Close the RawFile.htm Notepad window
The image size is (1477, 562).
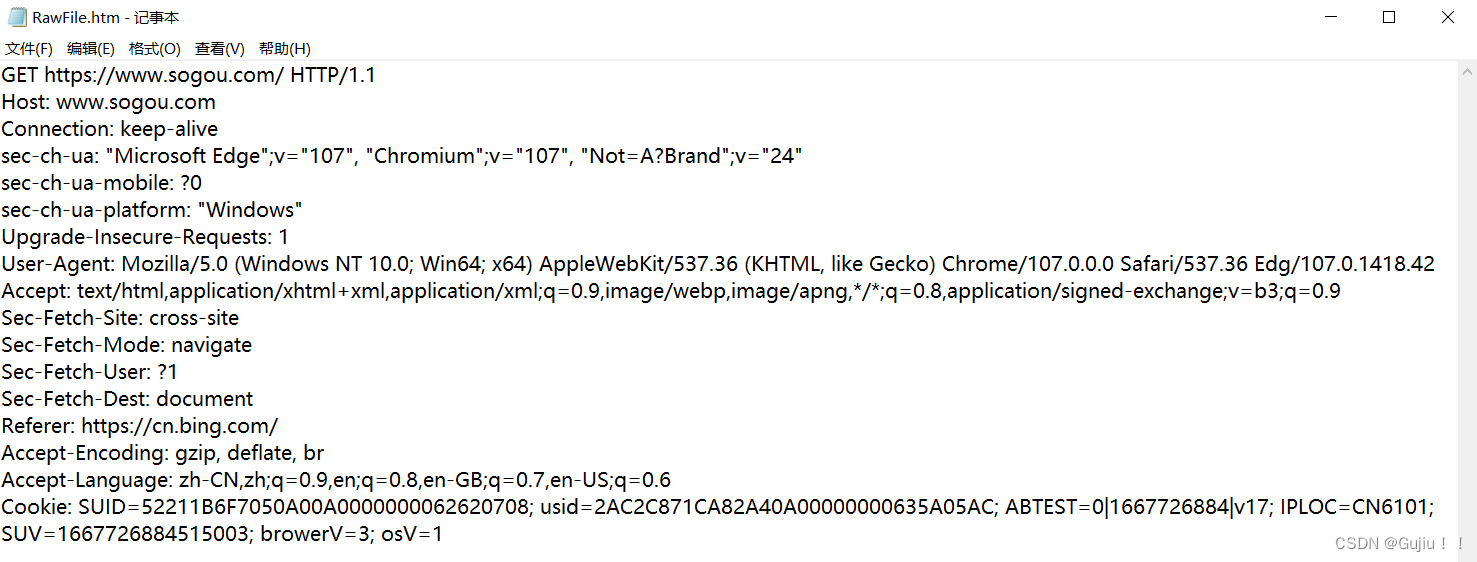tap(1447, 17)
